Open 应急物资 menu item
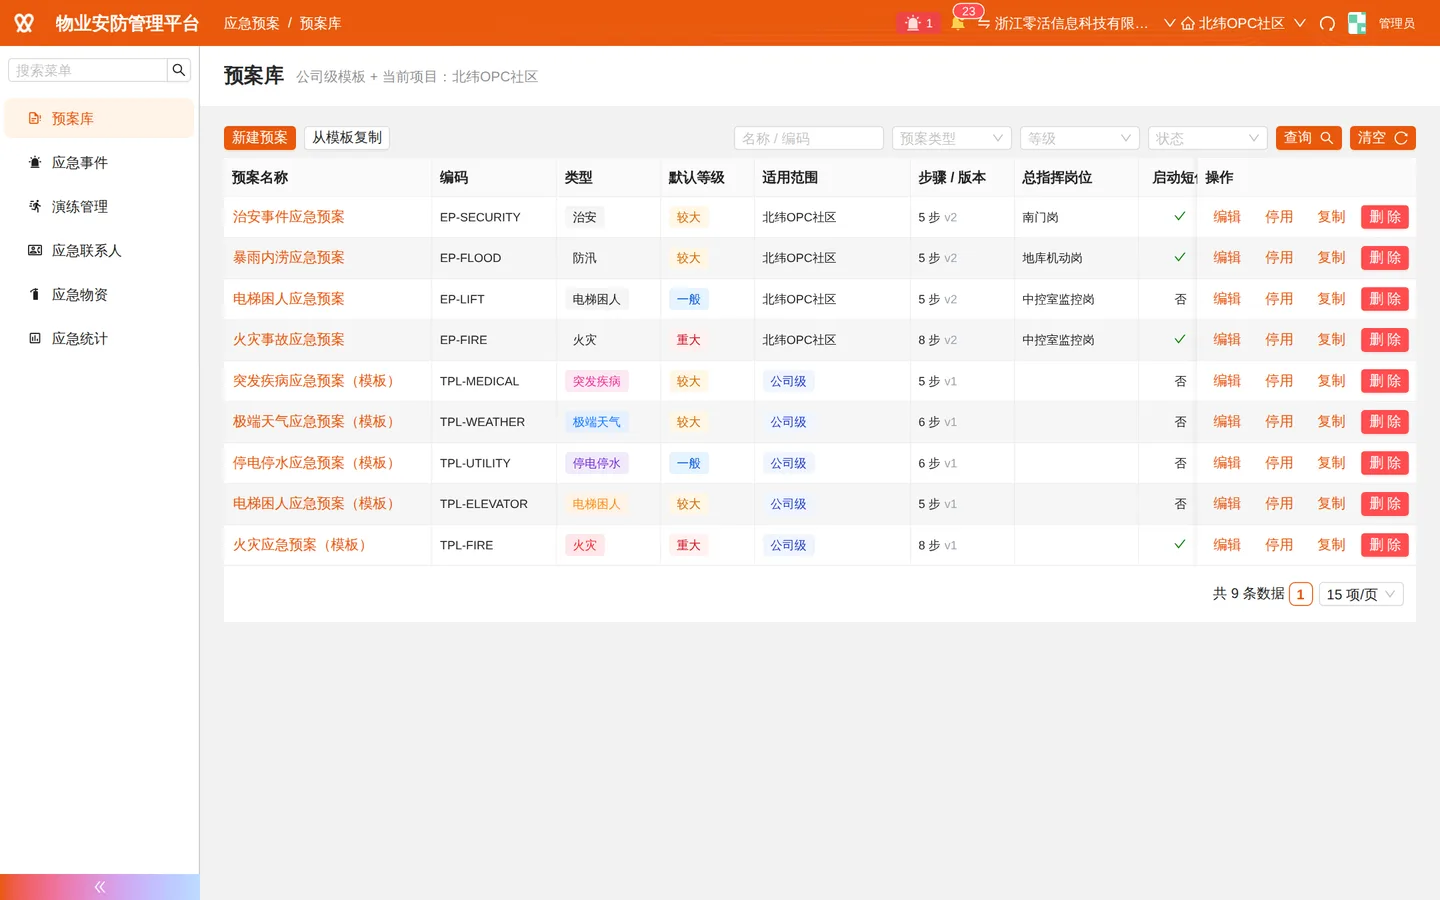This screenshot has height=900, width=1440. point(99,294)
